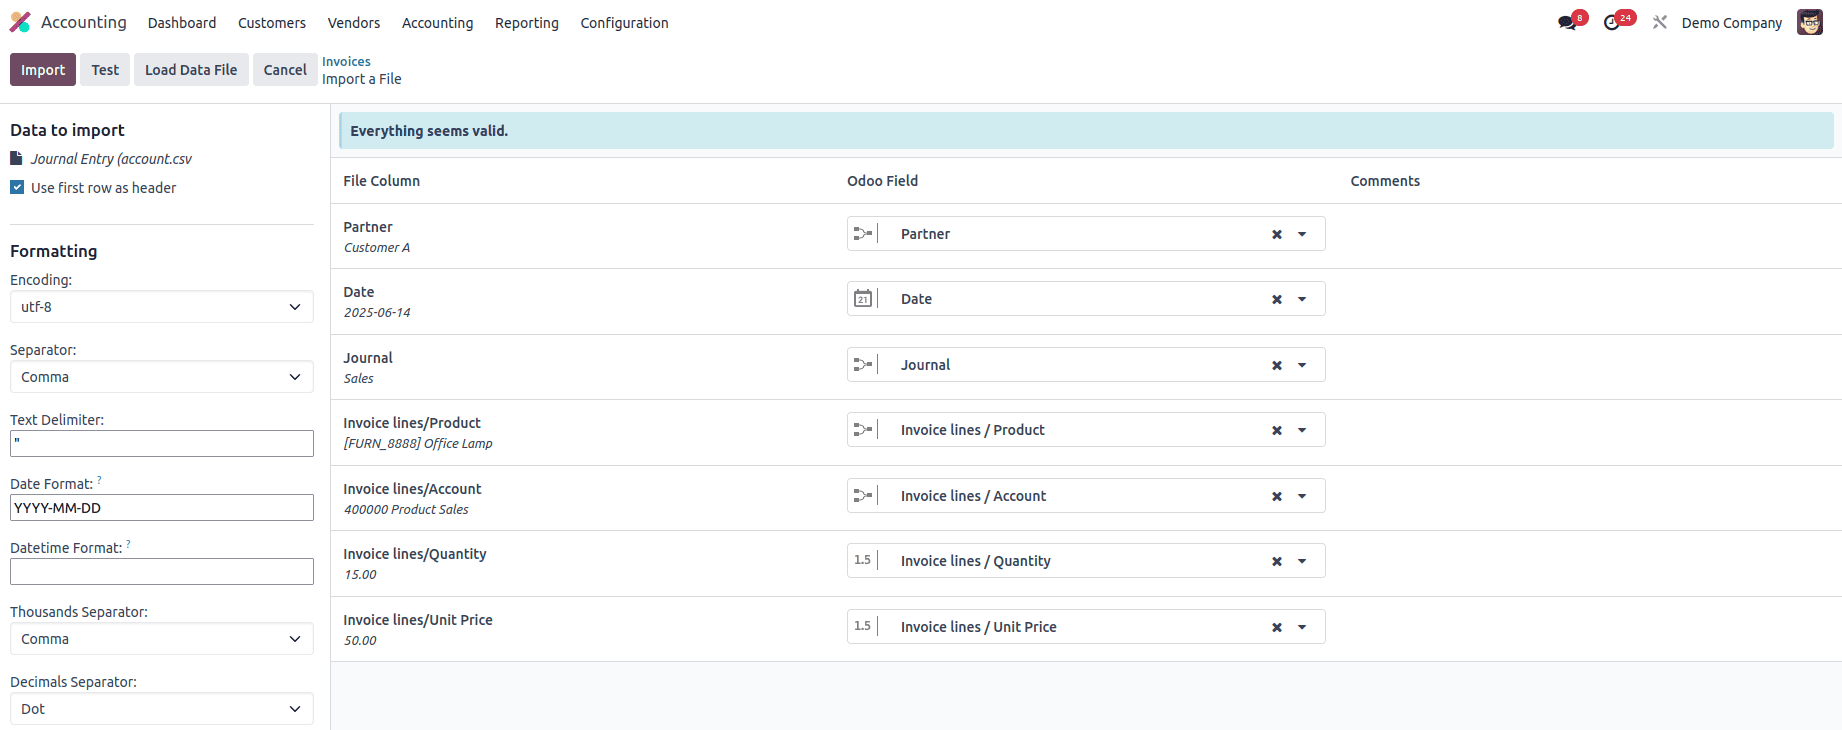Focus the Text Delimiter input field
Viewport: 1842px width, 730px height.
tap(162, 444)
